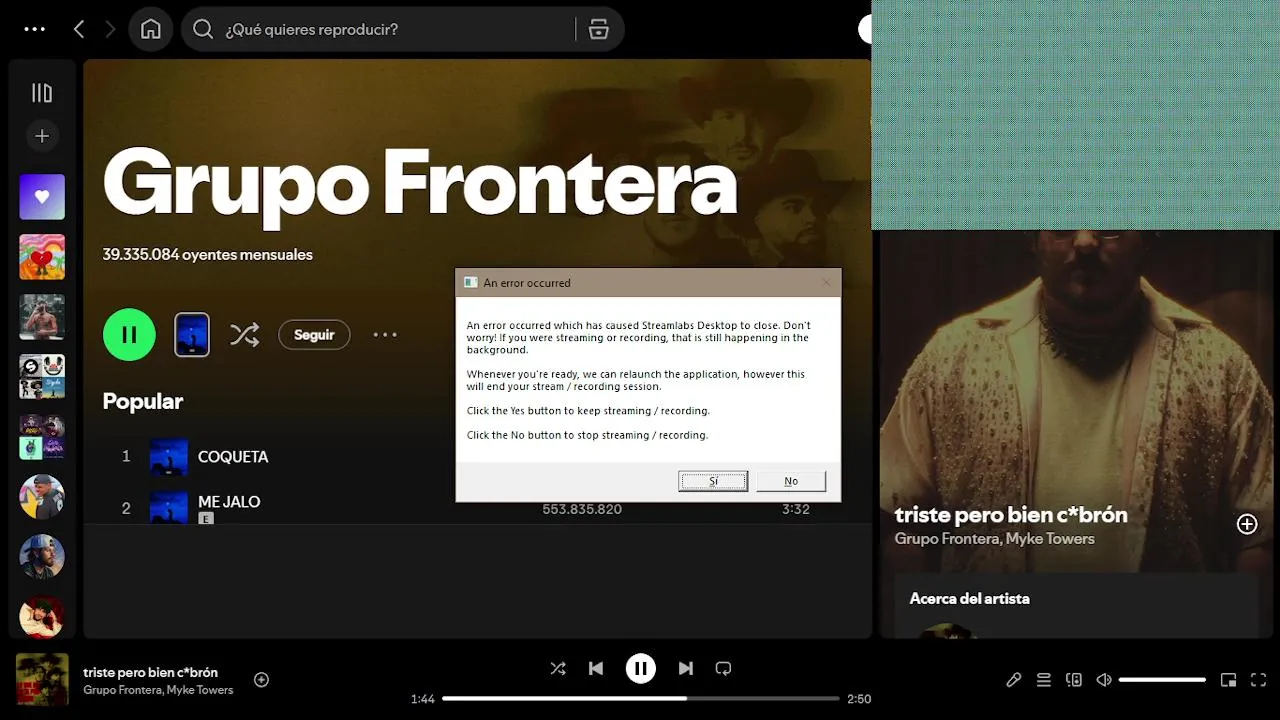Viewport: 1280px width, 720px height.
Task: Click the bottom bar song title triste pero bien c*brón
Action: pyautogui.click(x=150, y=672)
